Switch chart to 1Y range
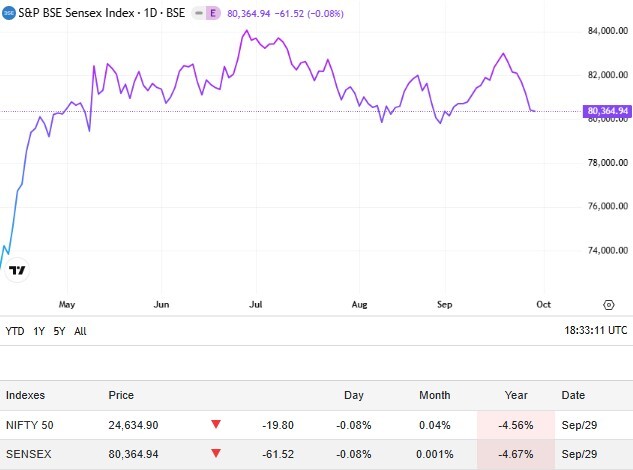 39,330
